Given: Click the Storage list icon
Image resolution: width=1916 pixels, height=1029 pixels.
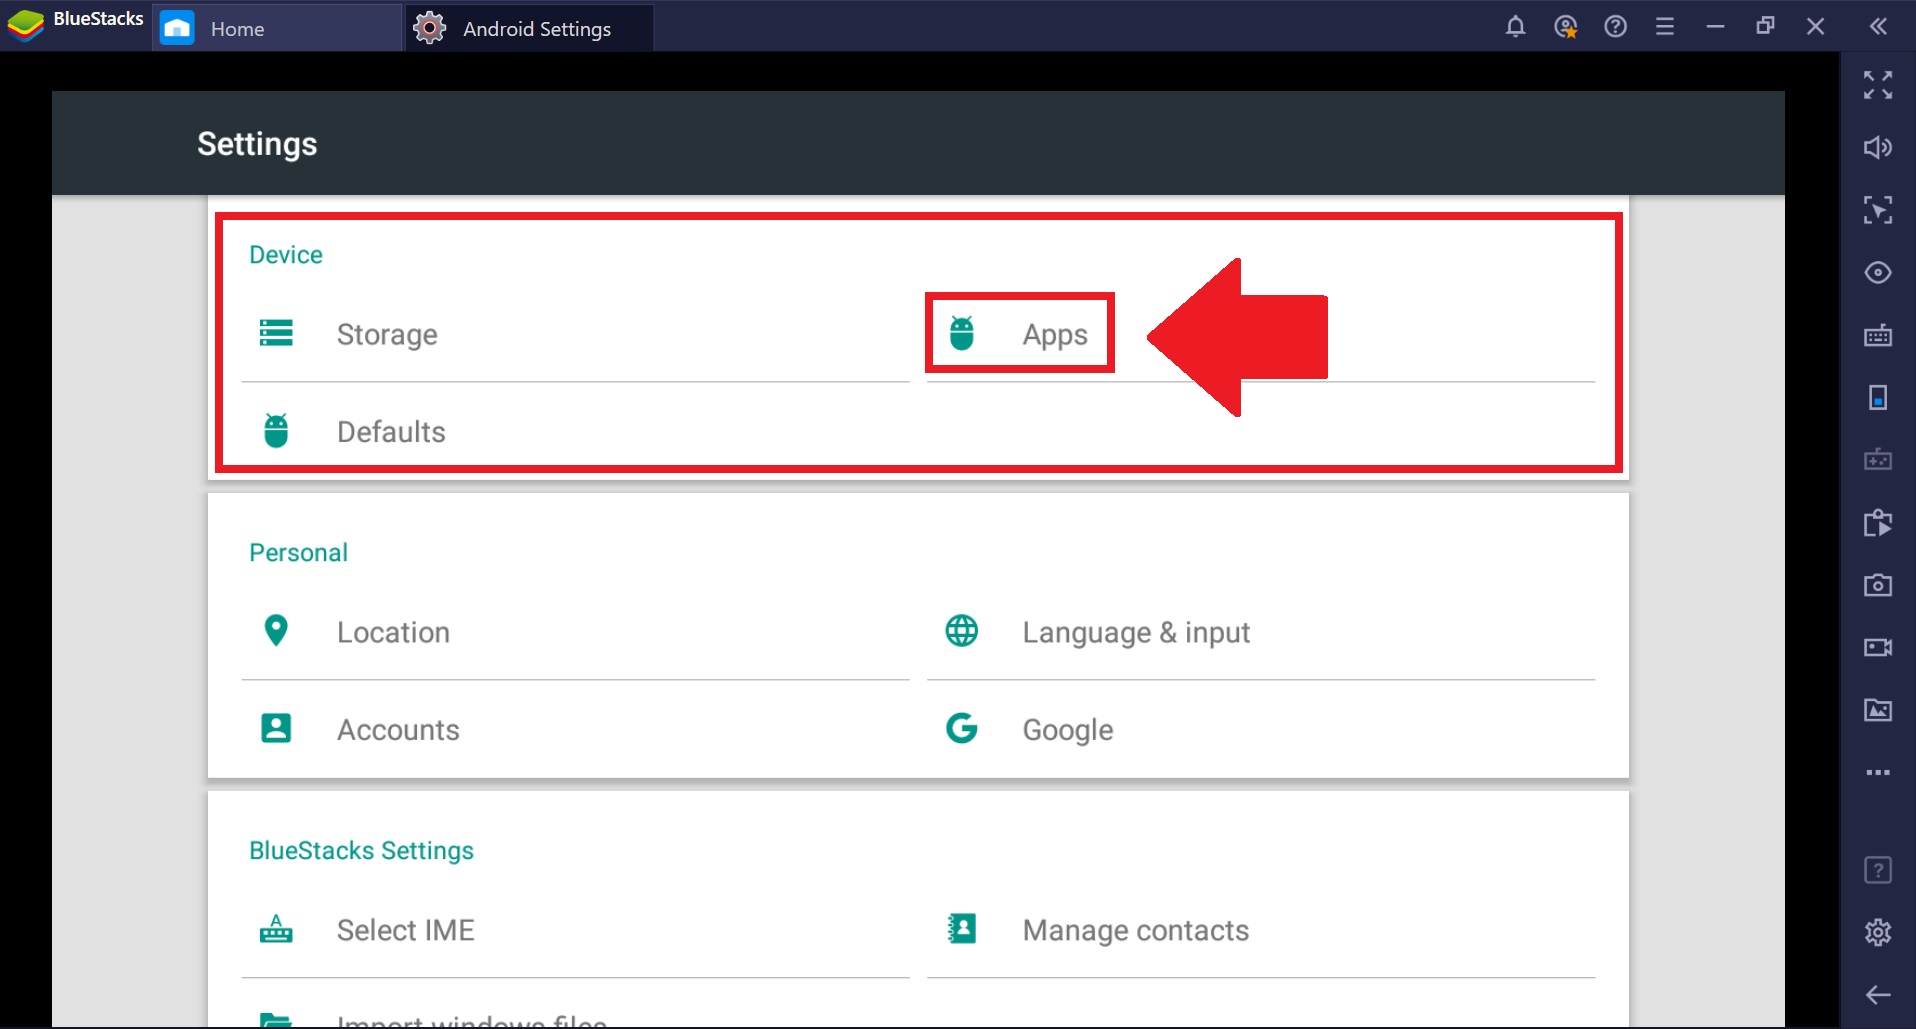Looking at the screenshot, I should coord(276,333).
